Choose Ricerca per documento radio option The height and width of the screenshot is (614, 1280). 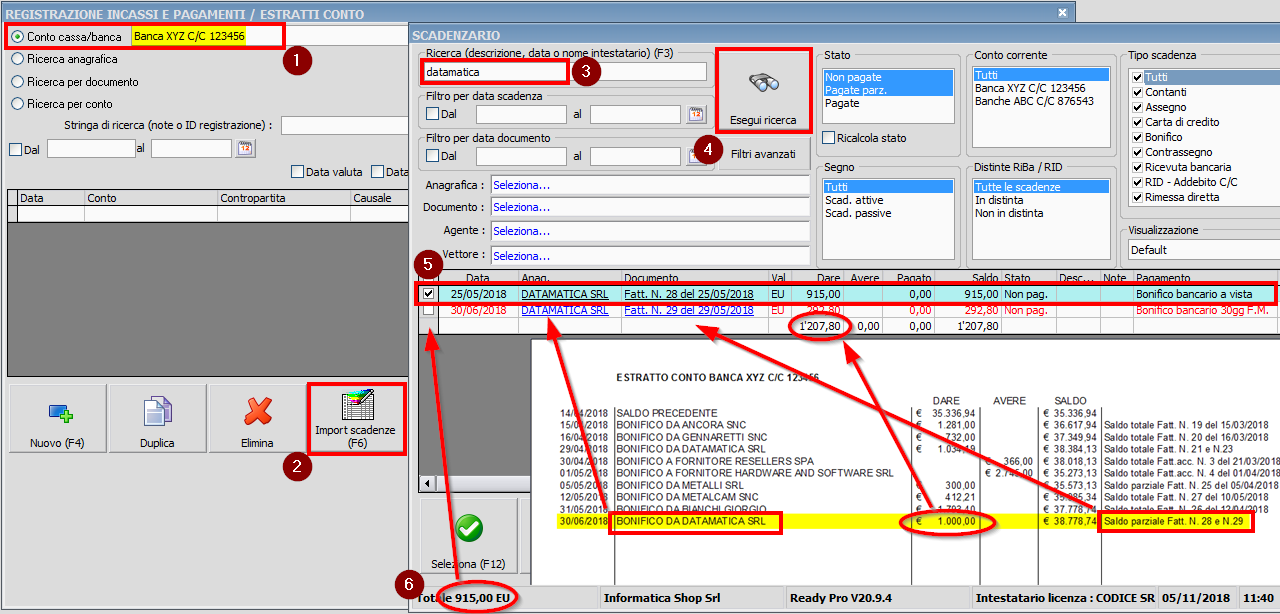point(17,82)
